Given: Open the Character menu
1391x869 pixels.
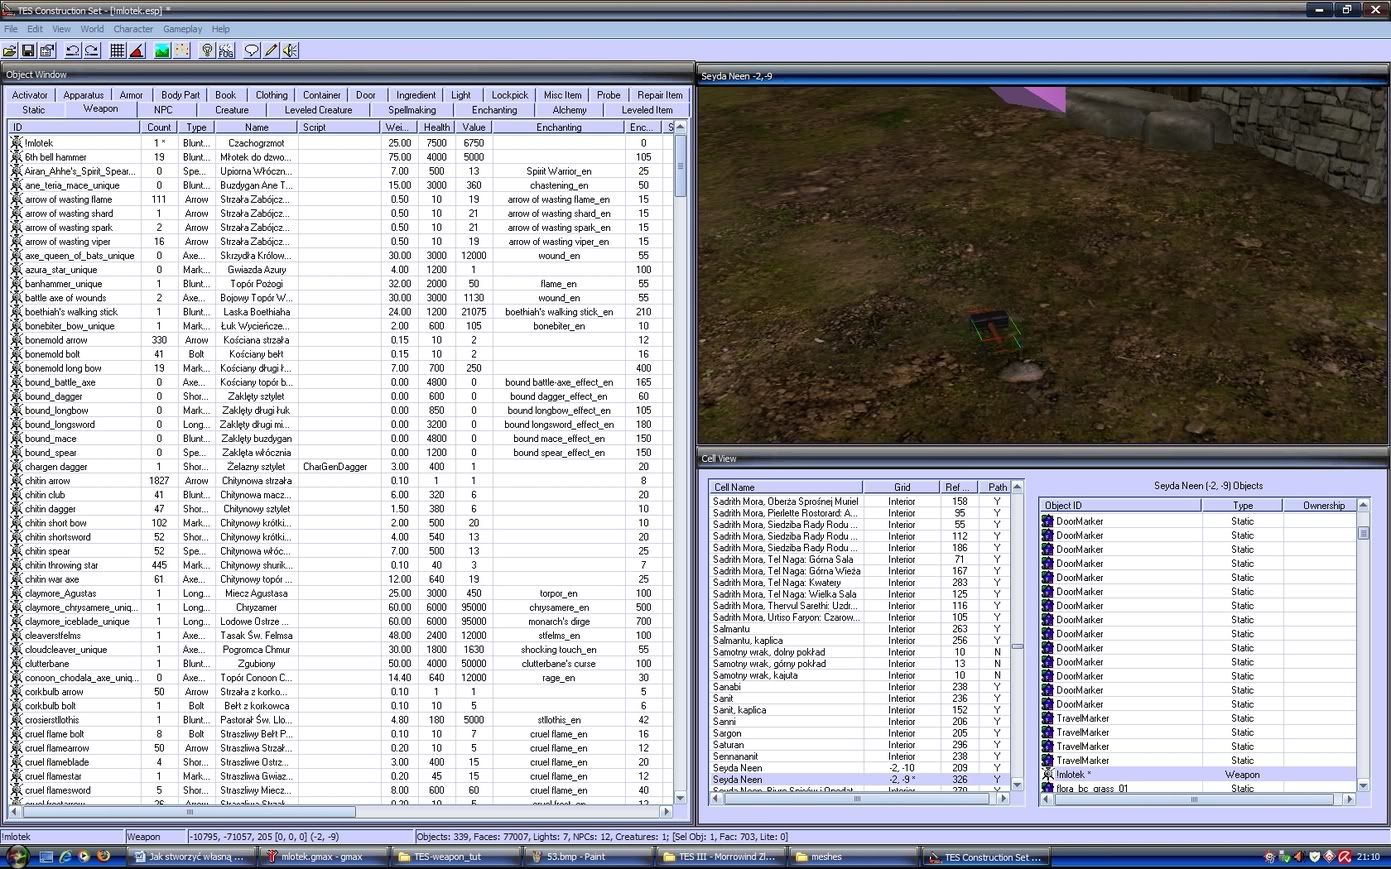Looking at the screenshot, I should coord(133,29).
